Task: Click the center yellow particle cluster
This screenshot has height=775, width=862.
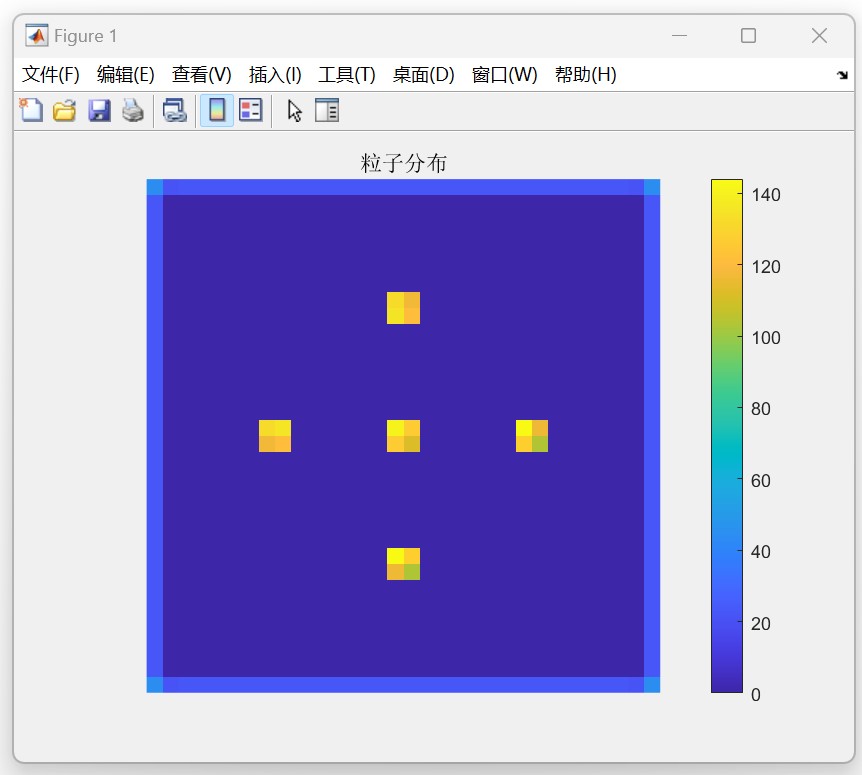Action: 404,436
